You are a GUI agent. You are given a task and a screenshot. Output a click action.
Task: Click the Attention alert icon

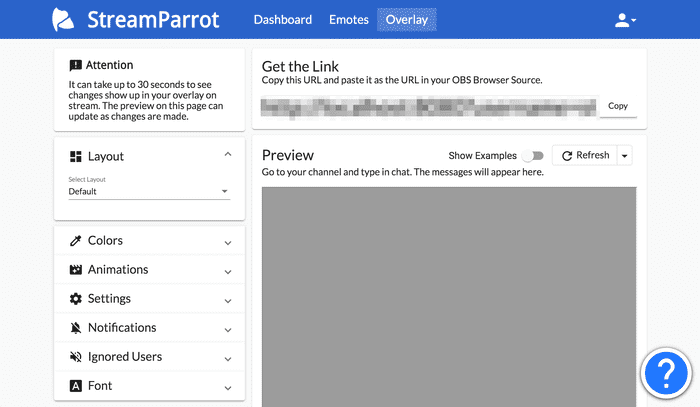coord(75,66)
